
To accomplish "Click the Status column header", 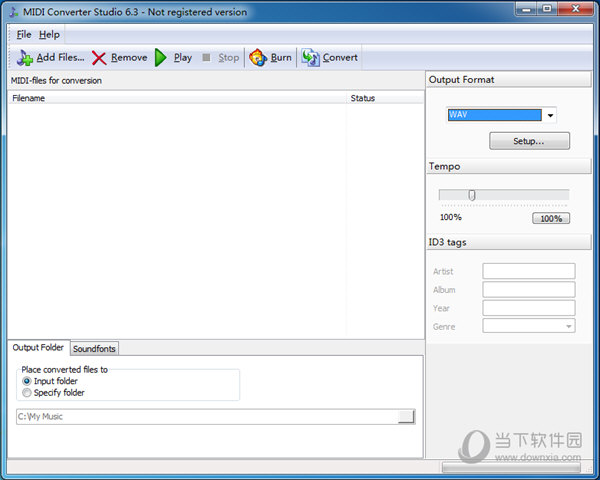I will (x=385, y=98).
